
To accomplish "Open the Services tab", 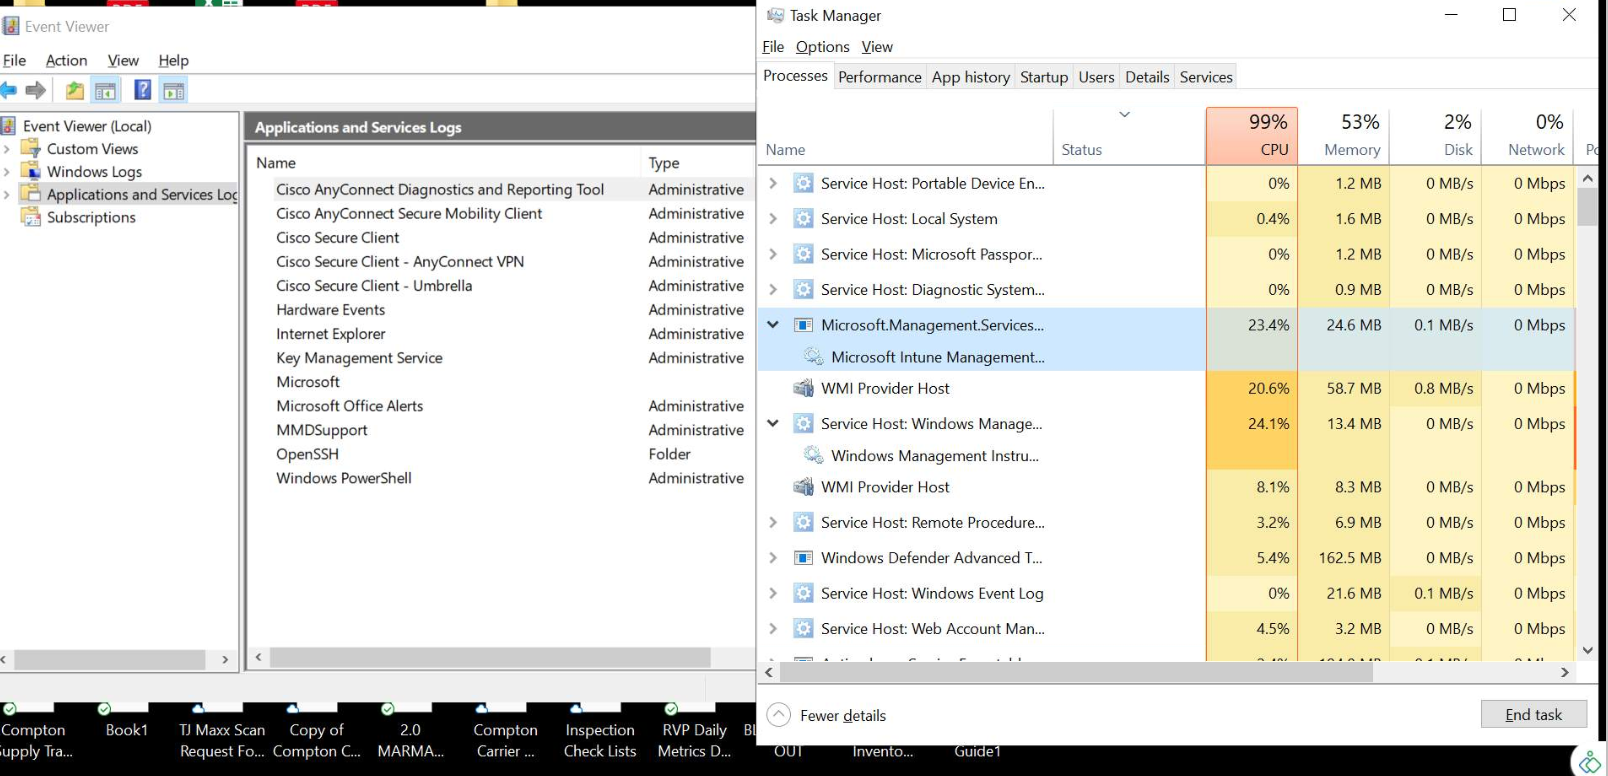I will click(x=1206, y=77).
